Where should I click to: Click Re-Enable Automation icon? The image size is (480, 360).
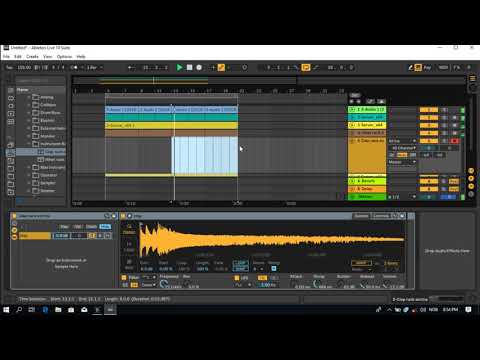click(x=229, y=68)
